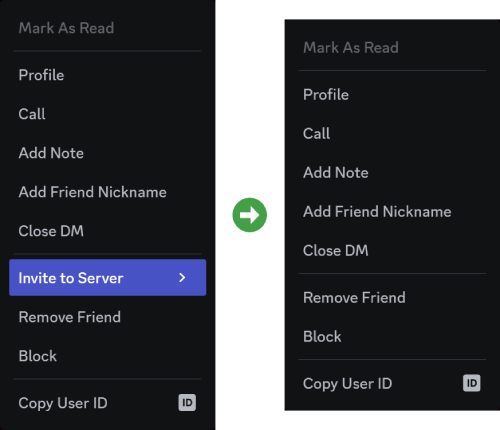Click the green arrow circle icon
The image size is (500, 430).
coord(250,215)
